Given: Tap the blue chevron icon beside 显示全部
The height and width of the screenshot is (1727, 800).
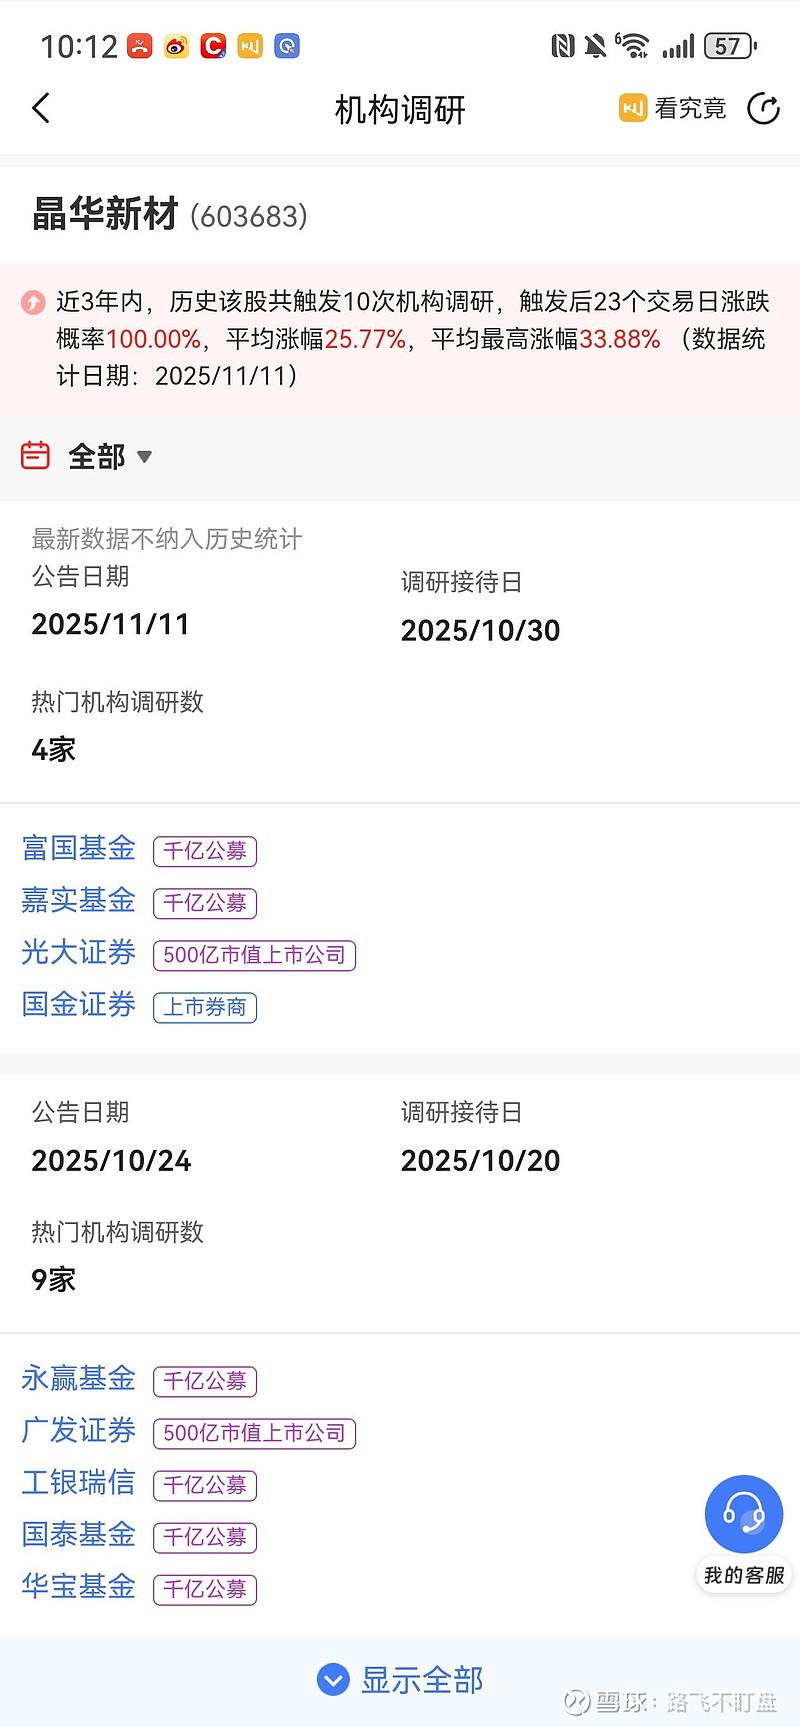Looking at the screenshot, I should [x=333, y=1680].
